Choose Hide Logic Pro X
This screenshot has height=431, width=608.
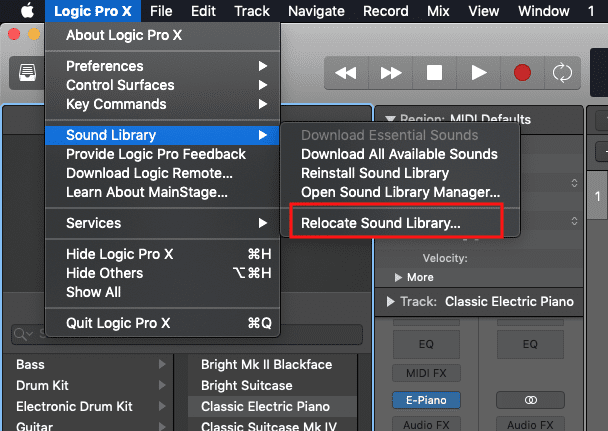pos(162,254)
